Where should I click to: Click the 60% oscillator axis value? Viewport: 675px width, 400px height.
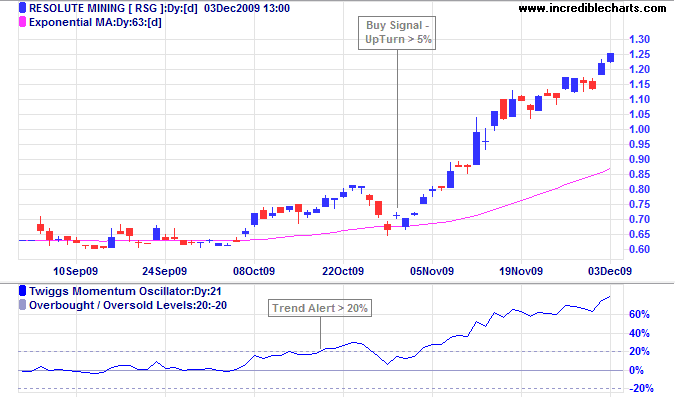coord(639,314)
